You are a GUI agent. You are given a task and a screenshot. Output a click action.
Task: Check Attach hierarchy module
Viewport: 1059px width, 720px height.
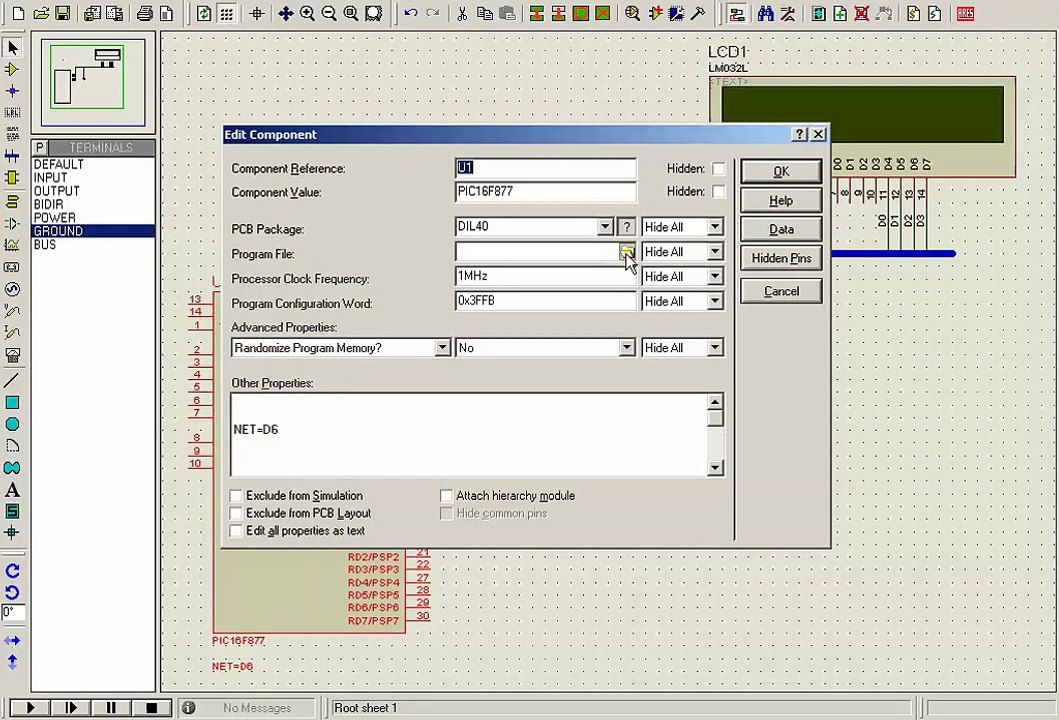coord(446,496)
